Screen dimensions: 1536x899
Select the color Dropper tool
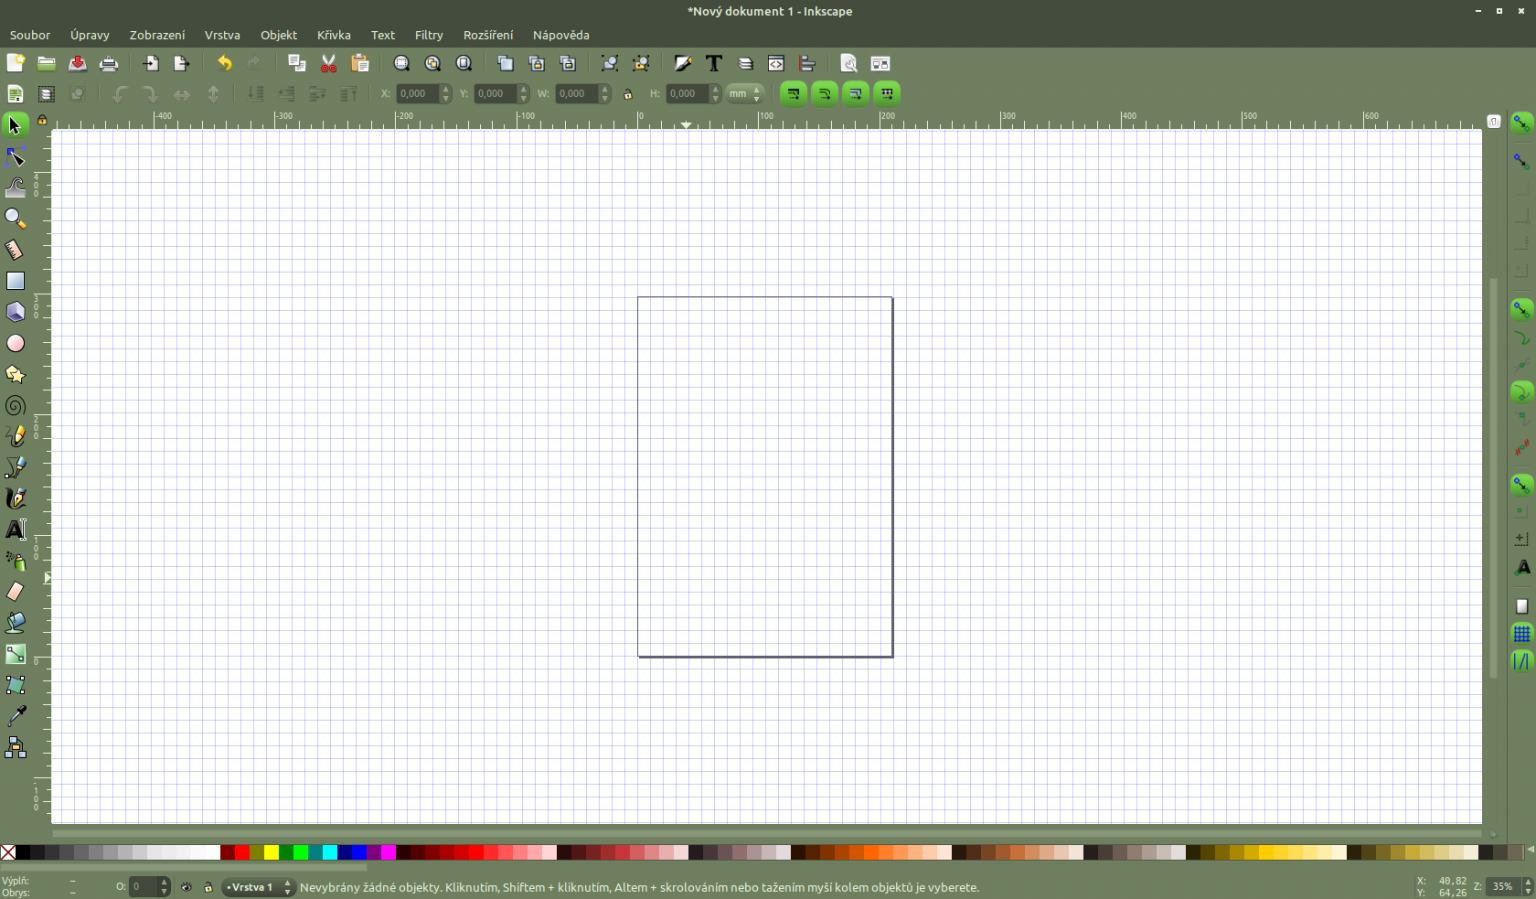[x=15, y=716]
